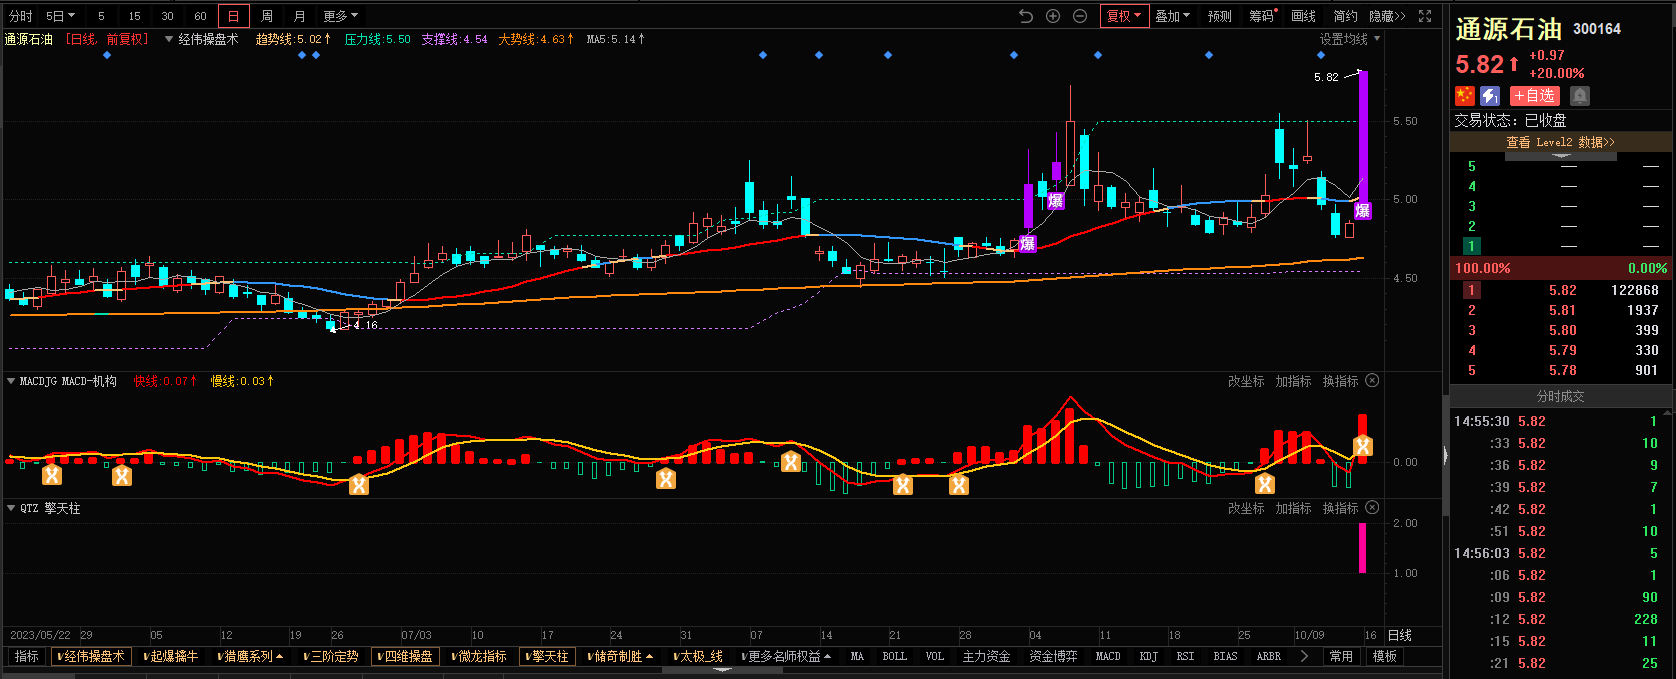
Task: Close the QTZ 擎天柱 indicator panel
Action: (x=1372, y=508)
